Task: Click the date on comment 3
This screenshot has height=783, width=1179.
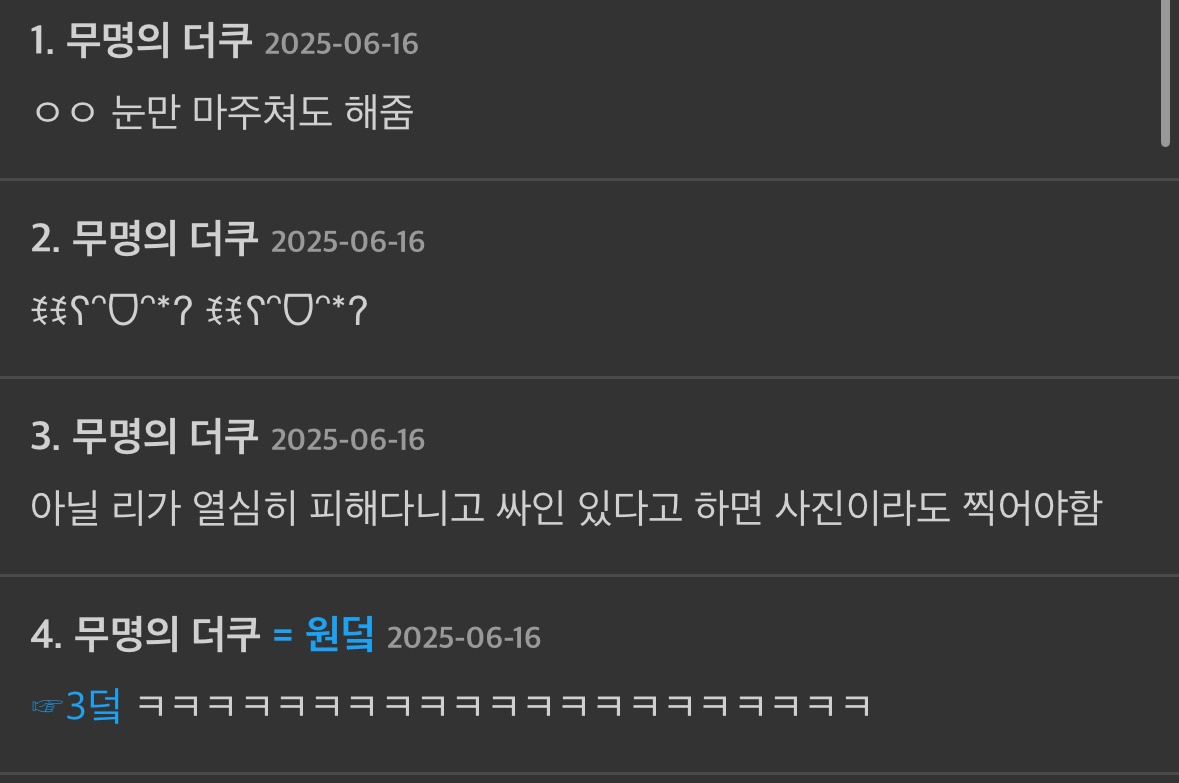Action: click(347, 439)
